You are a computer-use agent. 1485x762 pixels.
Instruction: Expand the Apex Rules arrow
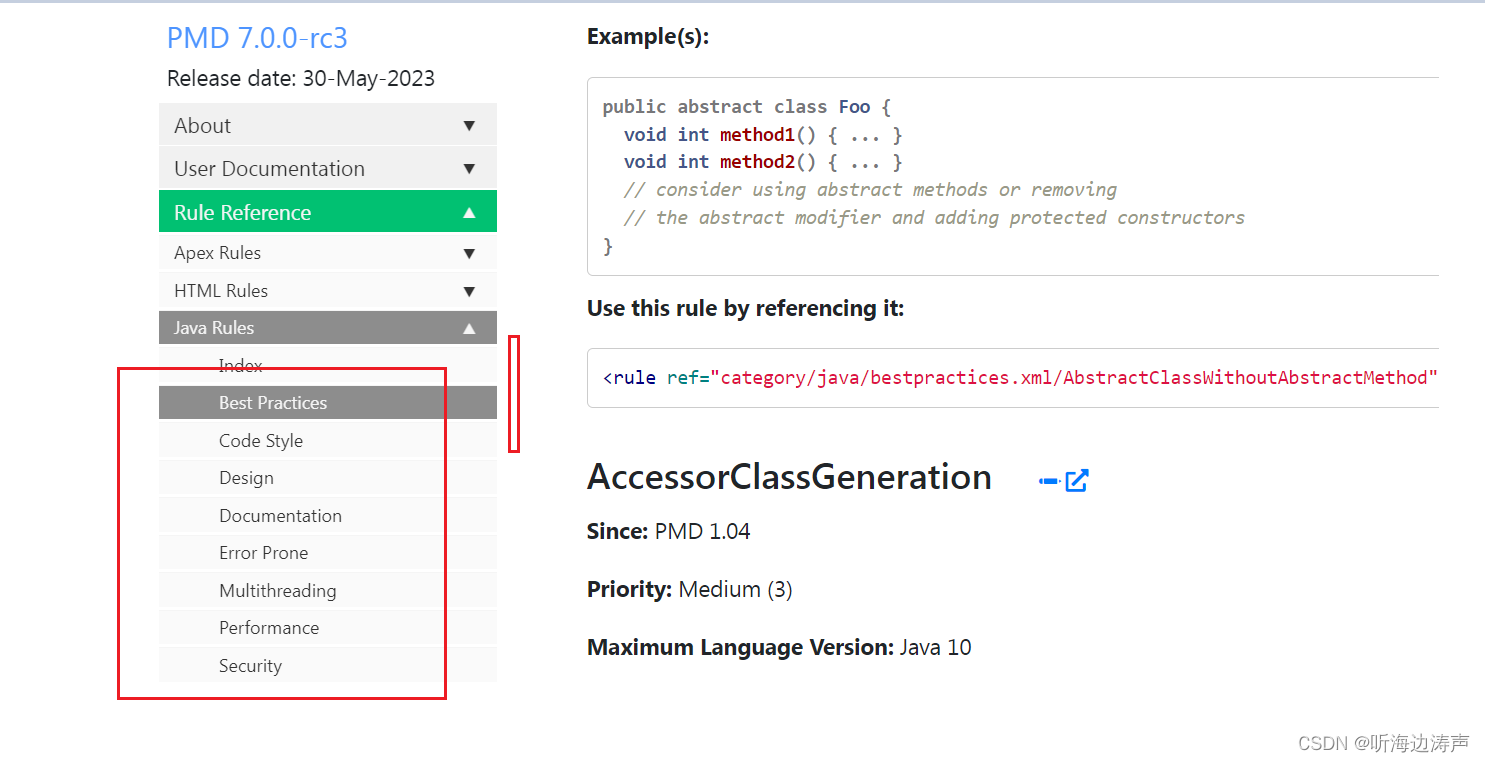pyautogui.click(x=469, y=253)
